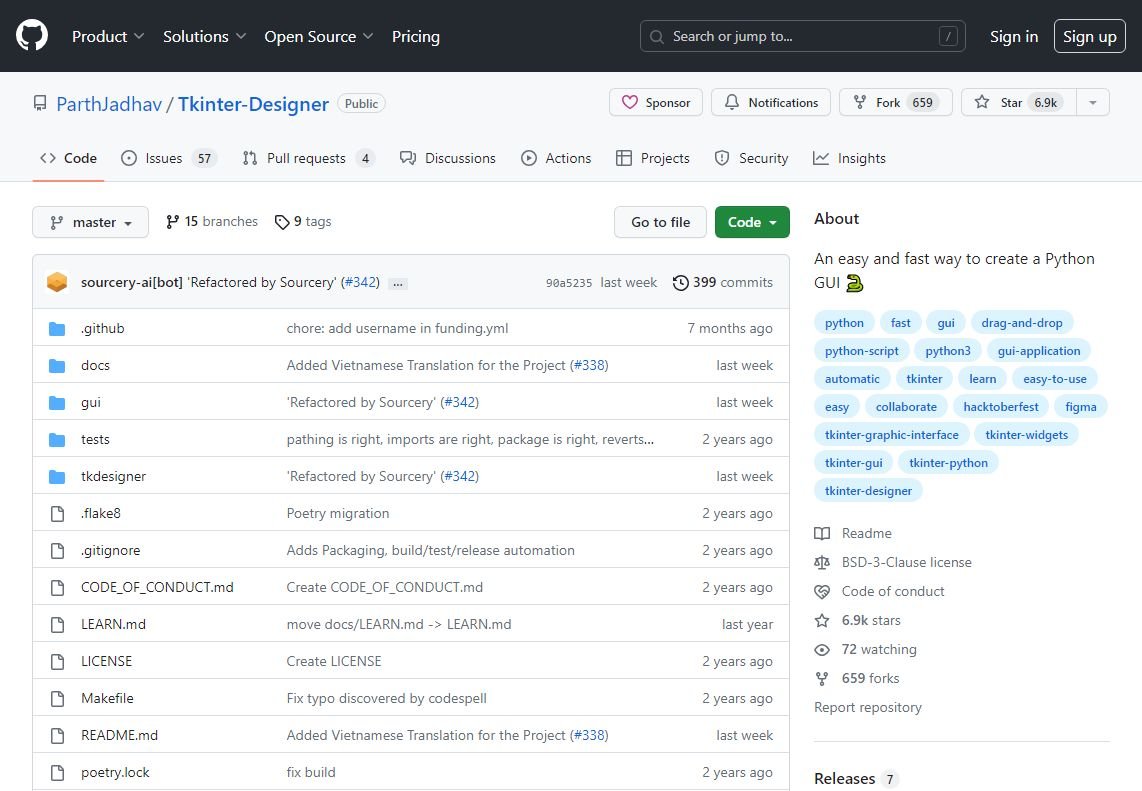The width and height of the screenshot is (1142, 791).
Task: Open the ParthJadhav owner link
Action: click(x=109, y=104)
